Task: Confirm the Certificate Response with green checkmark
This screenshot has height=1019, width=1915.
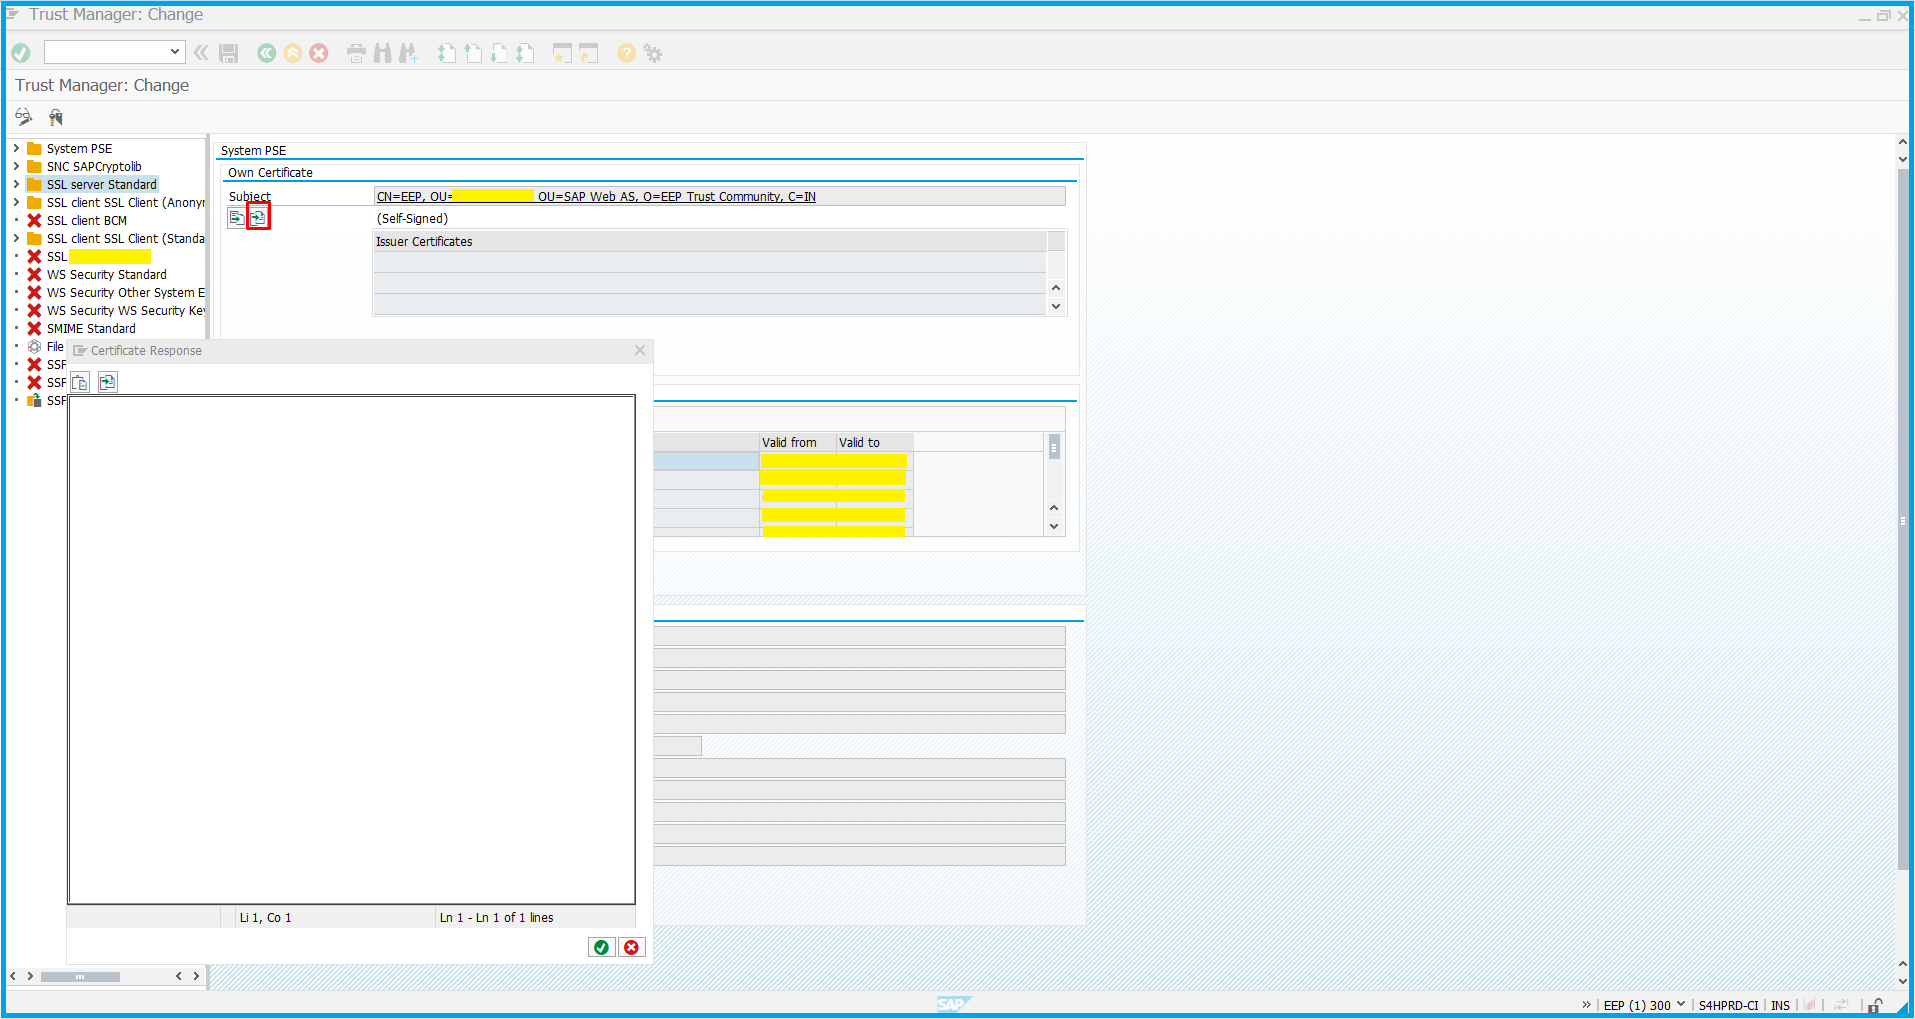Action: 601,947
